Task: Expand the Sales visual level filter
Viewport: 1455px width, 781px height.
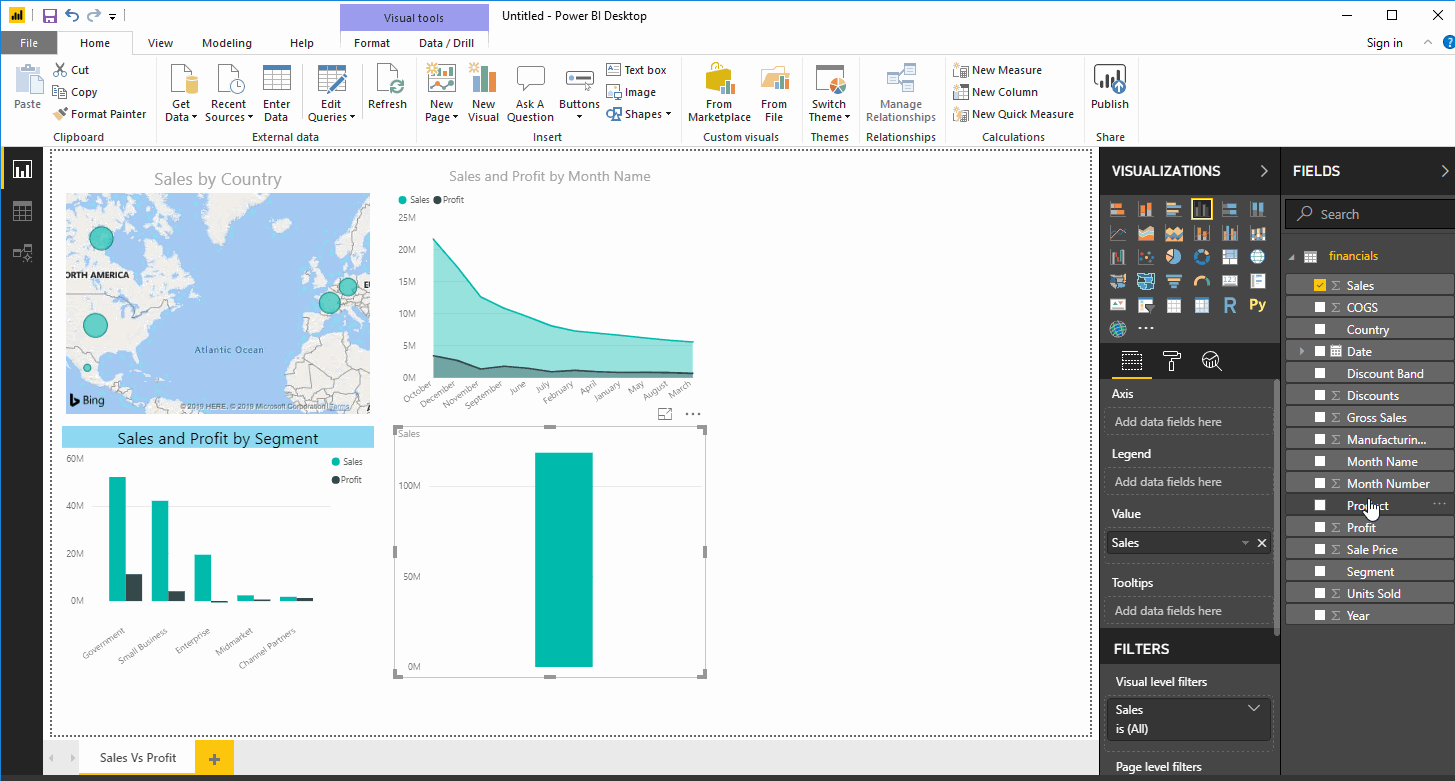Action: coord(1255,708)
